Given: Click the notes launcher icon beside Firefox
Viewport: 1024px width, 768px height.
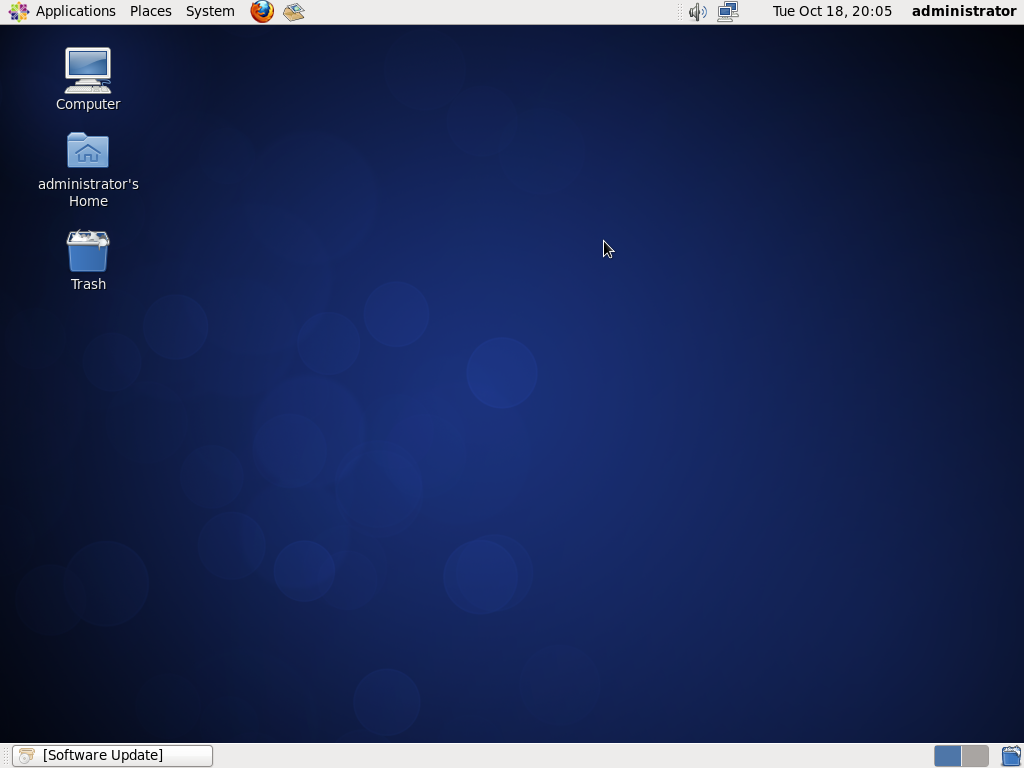Looking at the screenshot, I should point(294,11).
